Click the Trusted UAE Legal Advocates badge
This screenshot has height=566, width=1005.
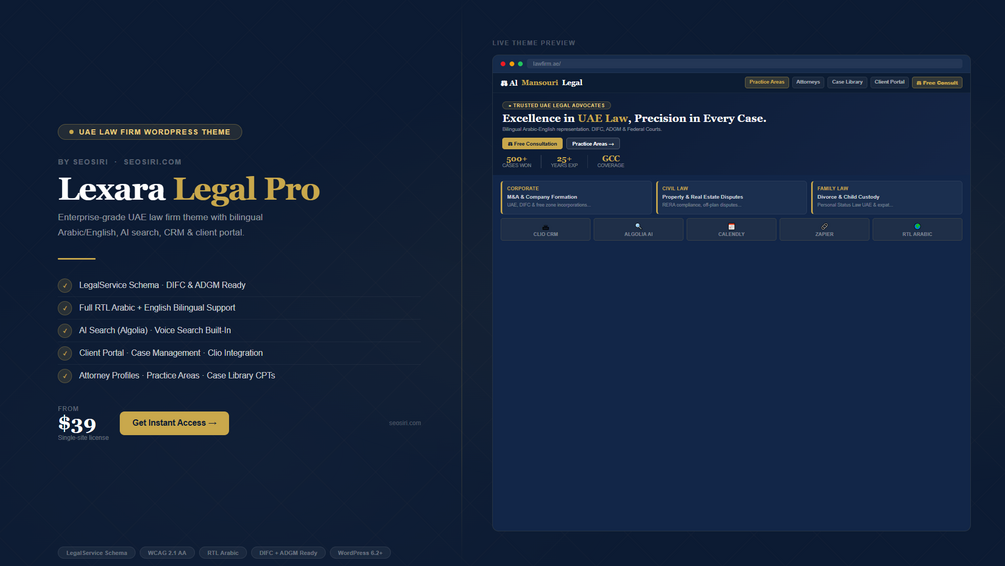point(556,105)
